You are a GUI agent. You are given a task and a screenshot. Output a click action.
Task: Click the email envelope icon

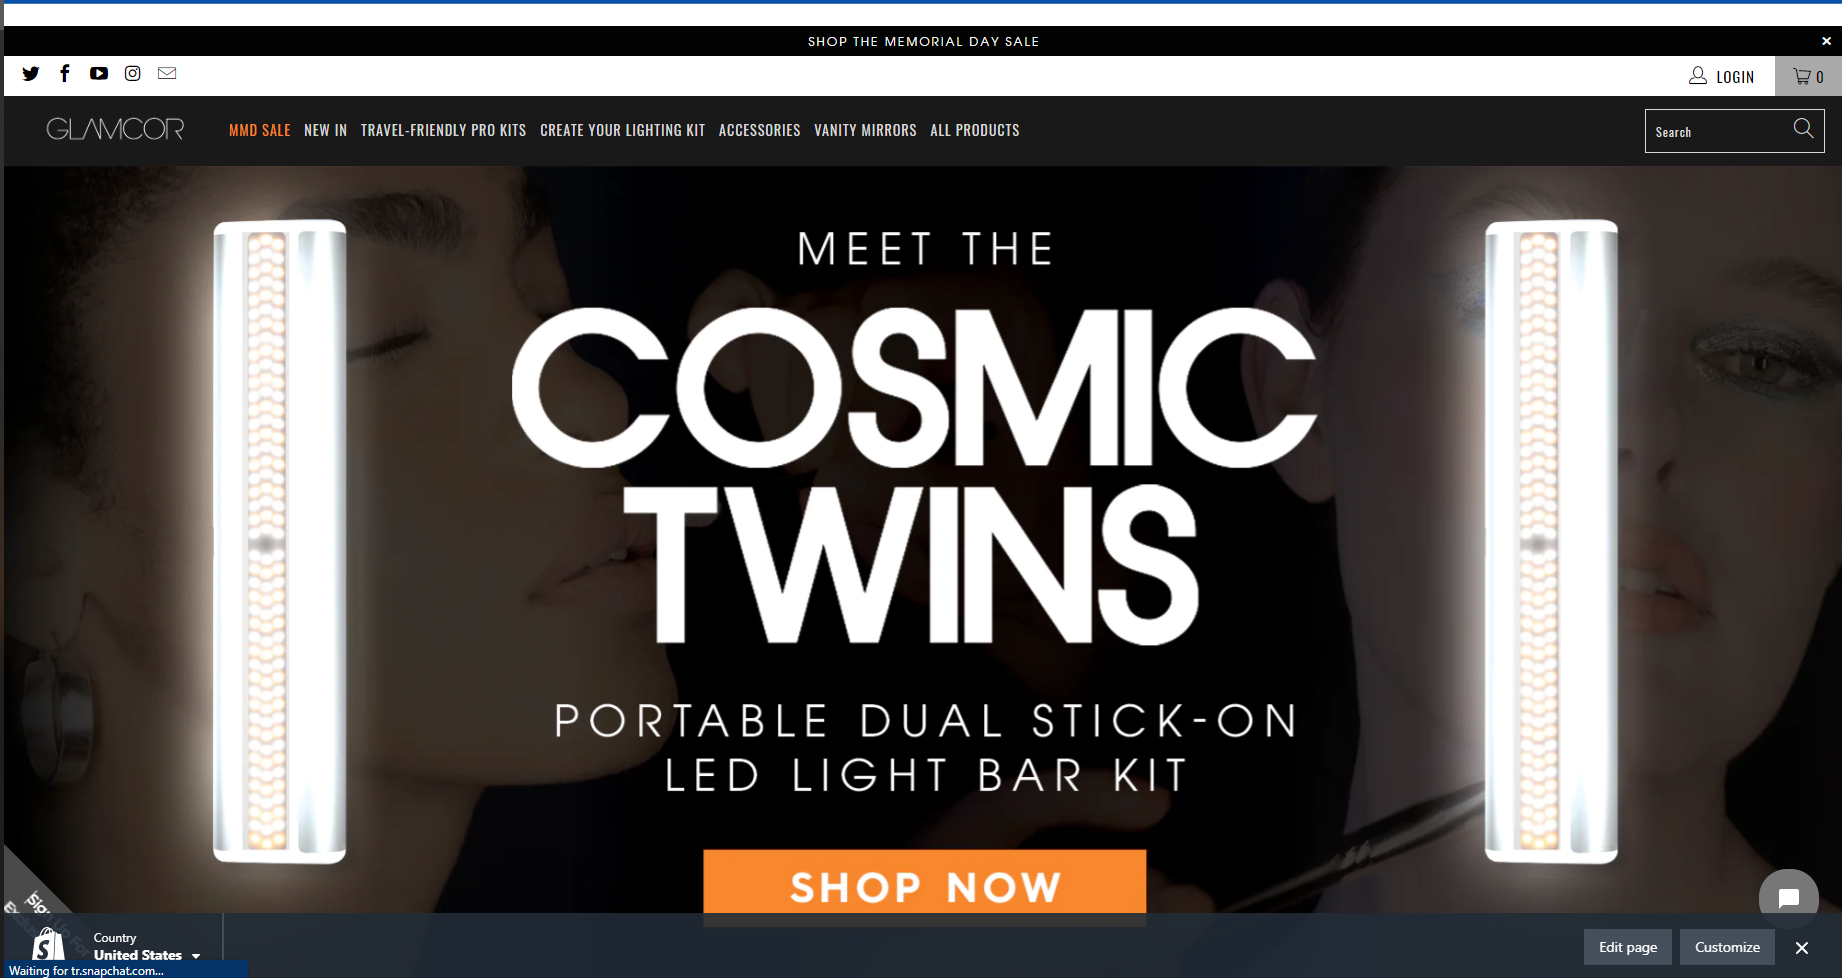(167, 73)
